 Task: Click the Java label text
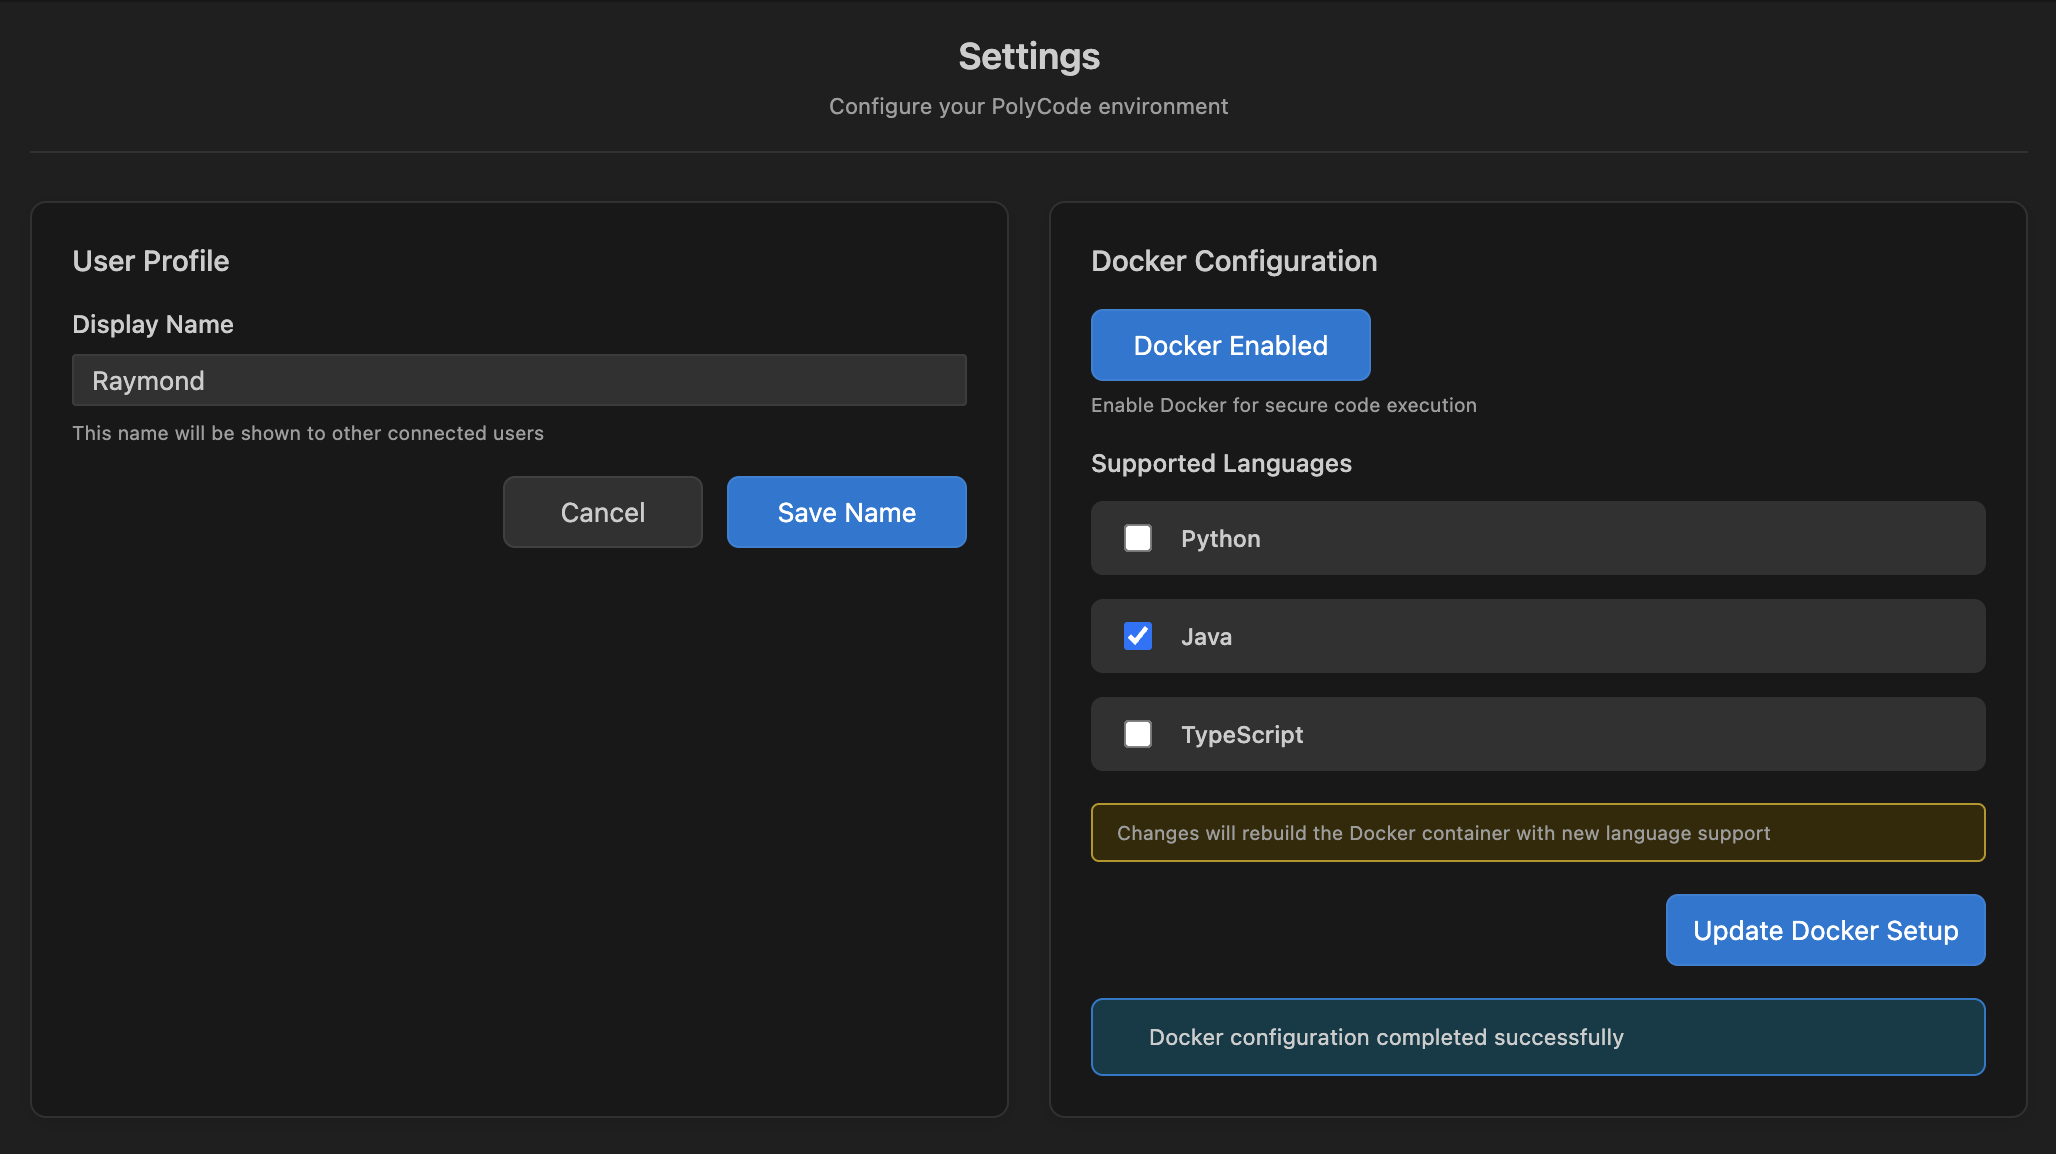click(1206, 637)
